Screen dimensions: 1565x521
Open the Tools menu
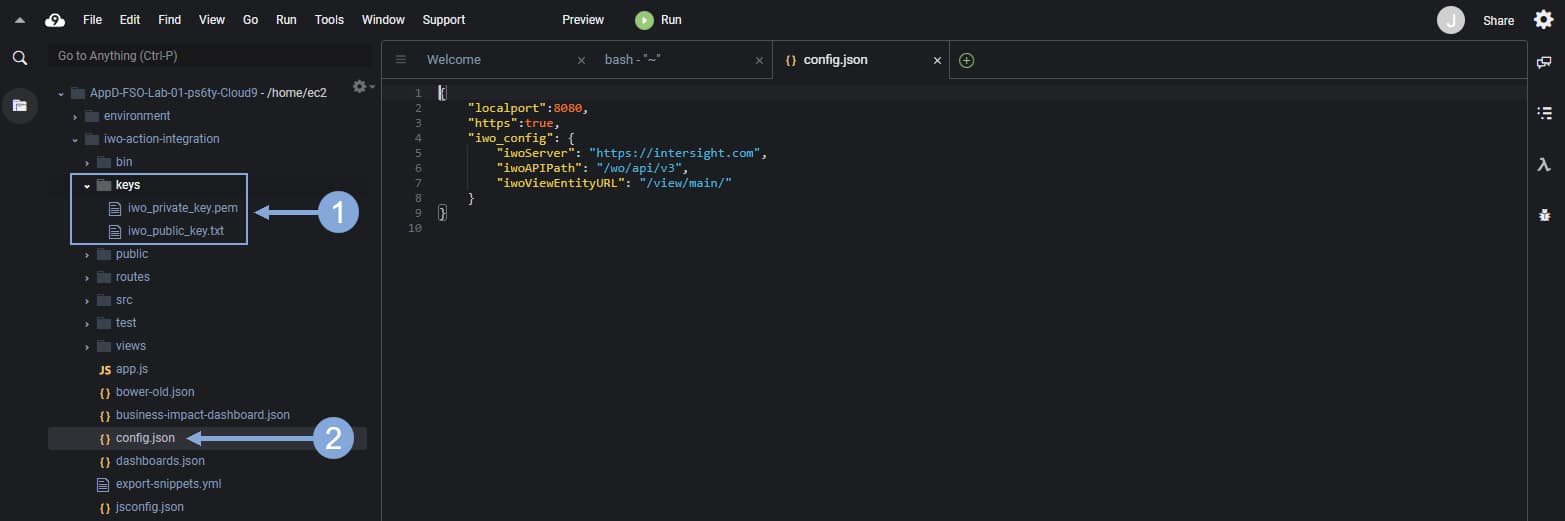click(x=329, y=20)
